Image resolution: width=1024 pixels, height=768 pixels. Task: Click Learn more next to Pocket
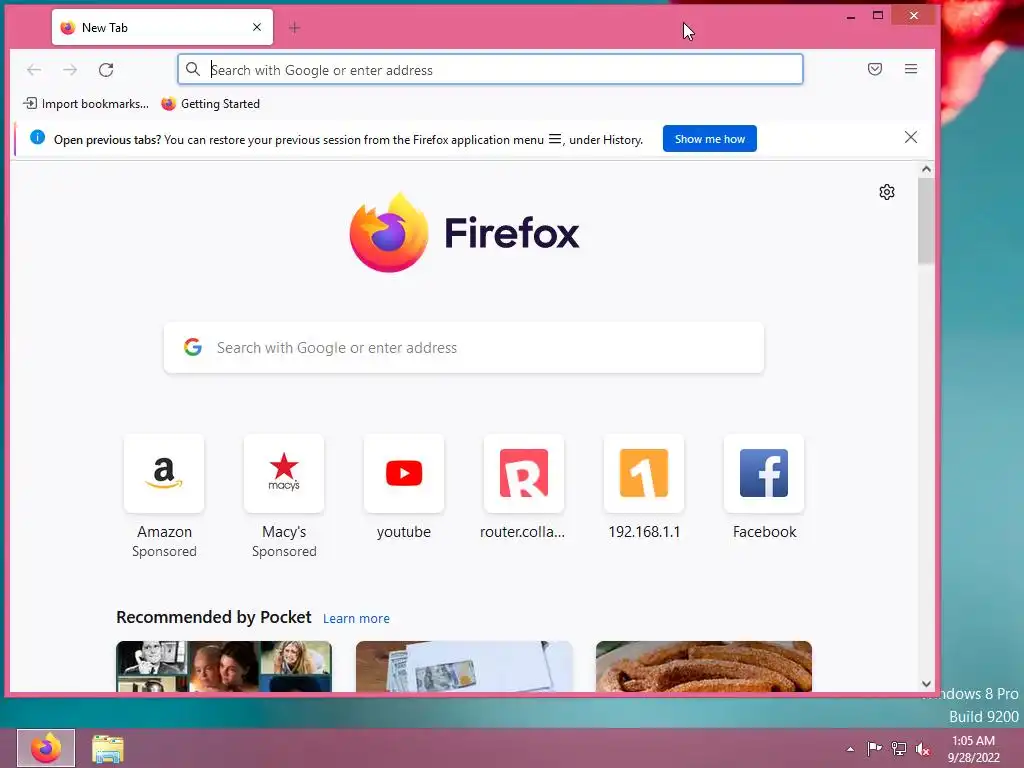pyautogui.click(x=357, y=618)
